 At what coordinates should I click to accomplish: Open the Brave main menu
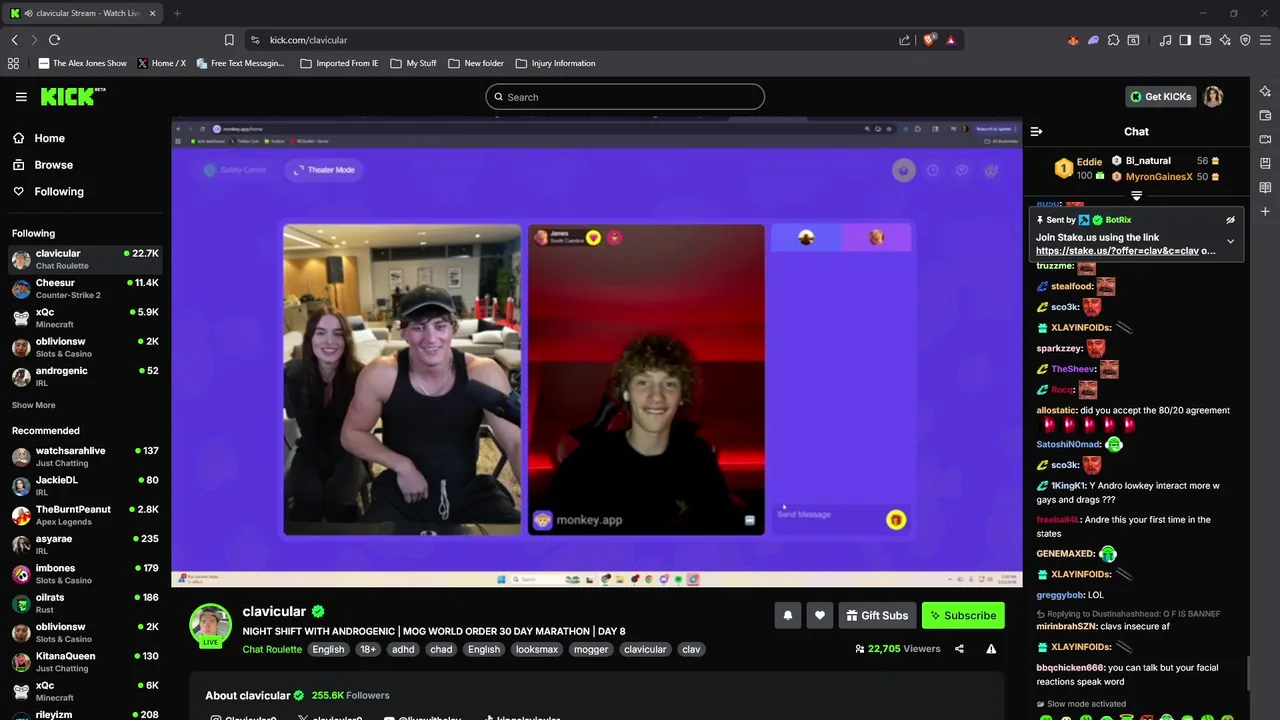pyautogui.click(x=1266, y=40)
